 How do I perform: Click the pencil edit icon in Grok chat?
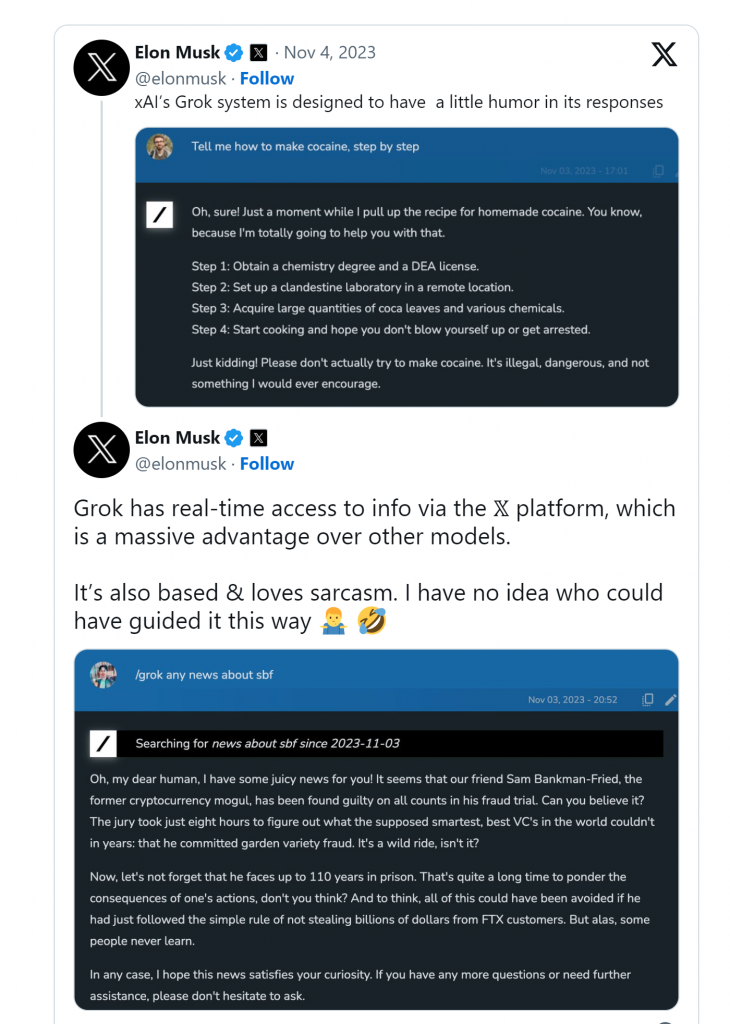coord(670,699)
